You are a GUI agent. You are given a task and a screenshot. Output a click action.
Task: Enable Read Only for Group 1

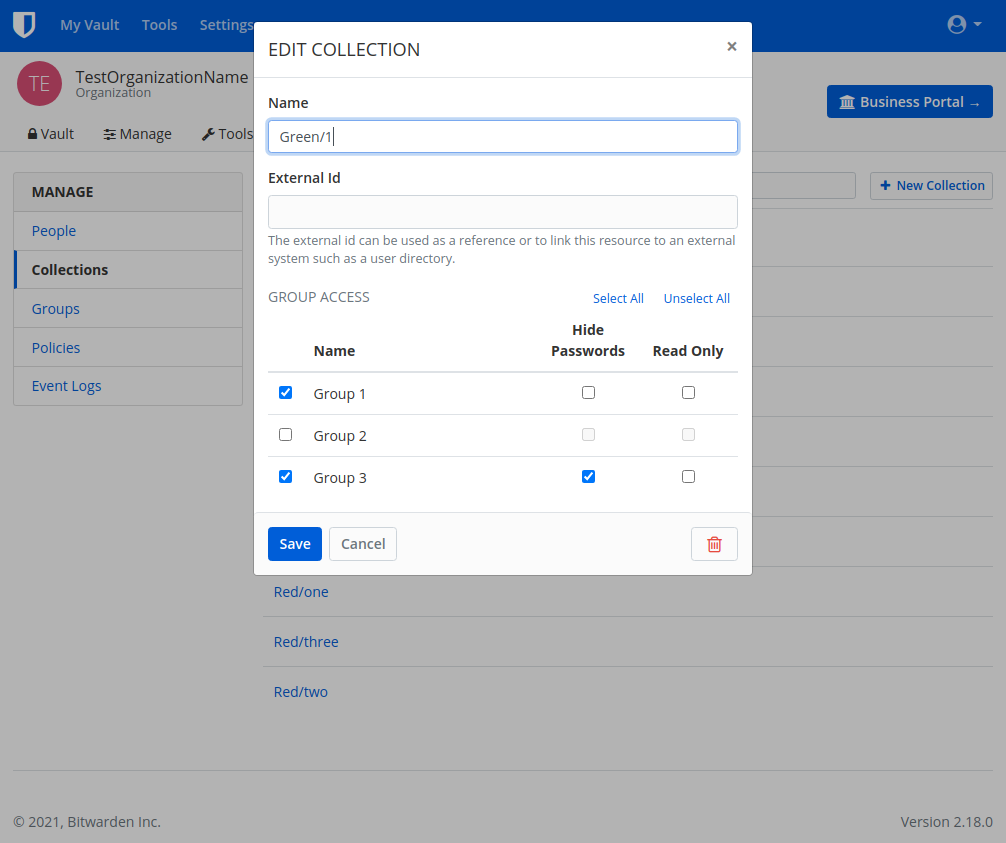pyautogui.click(x=688, y=392)
